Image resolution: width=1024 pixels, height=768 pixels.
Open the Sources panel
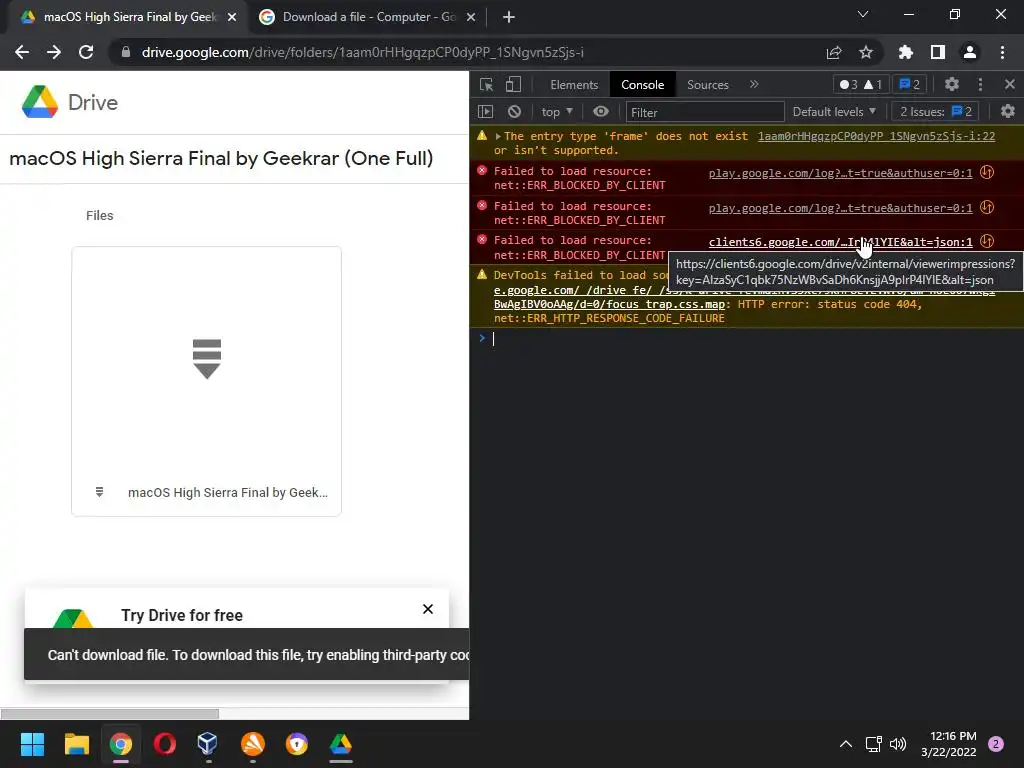click(x=707, y=85)
